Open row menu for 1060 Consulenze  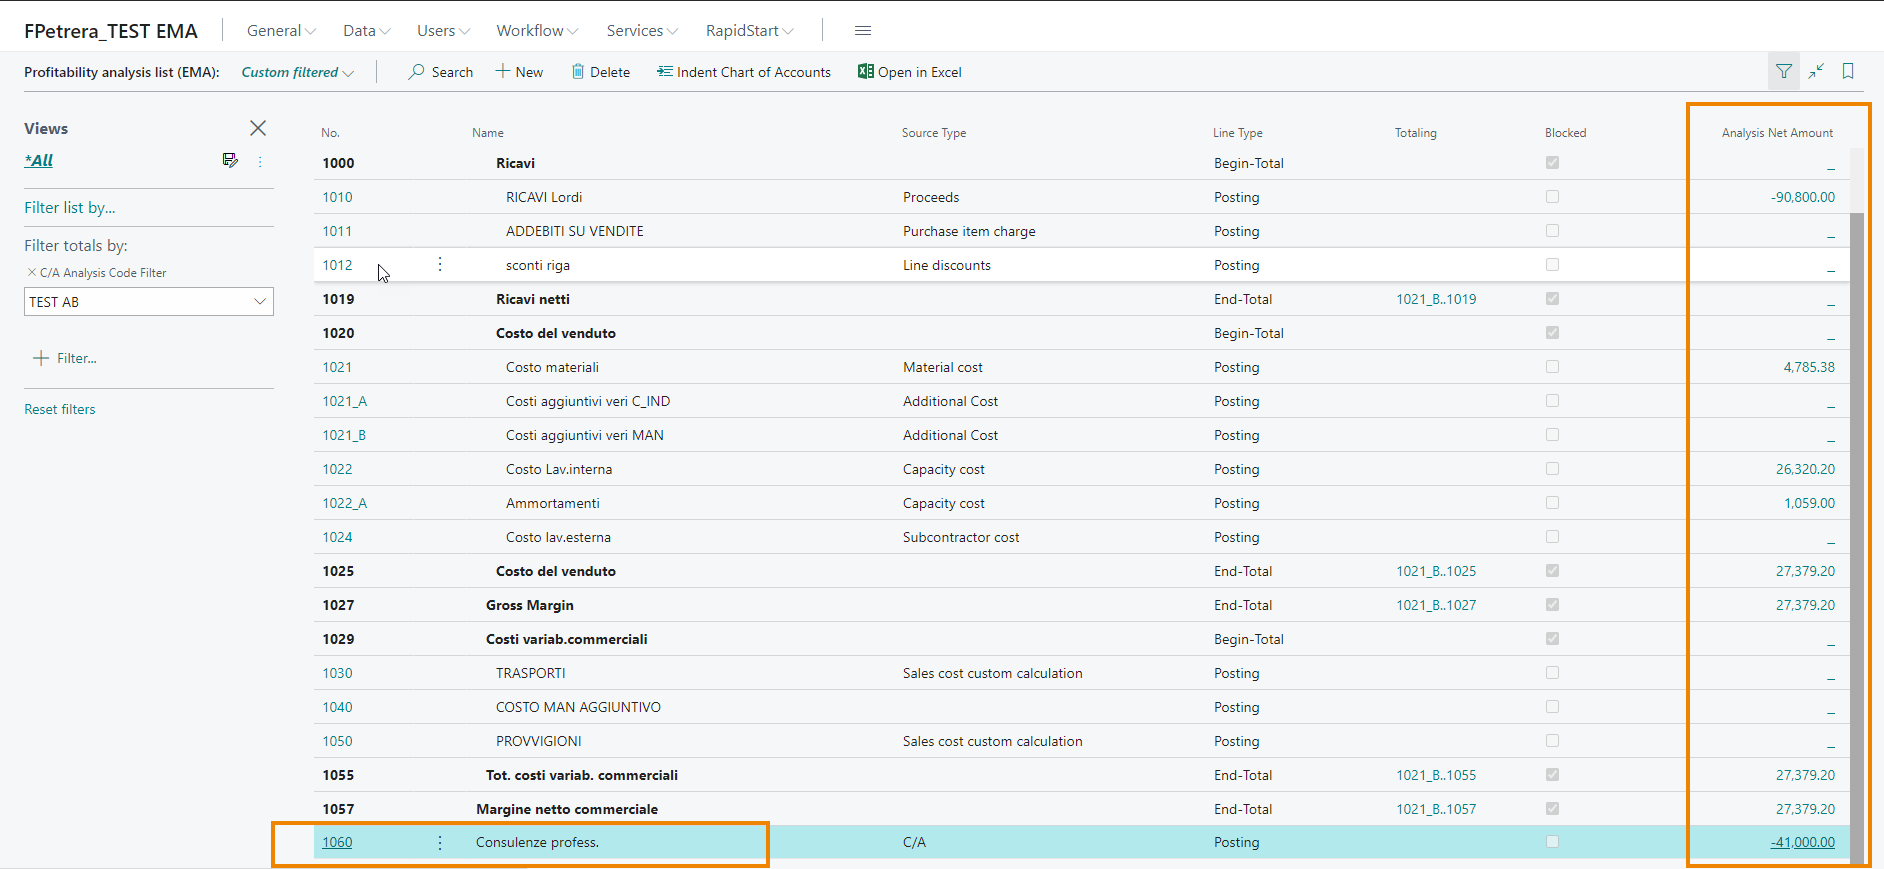440,843
